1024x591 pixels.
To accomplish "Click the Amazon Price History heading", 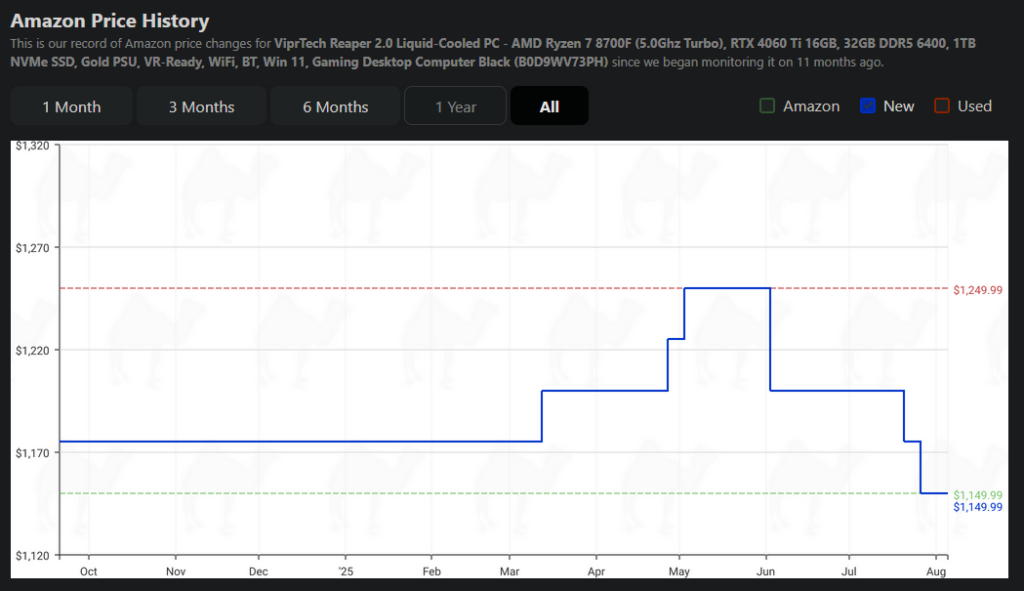I will pyautogui.click(x=110, y=21).
